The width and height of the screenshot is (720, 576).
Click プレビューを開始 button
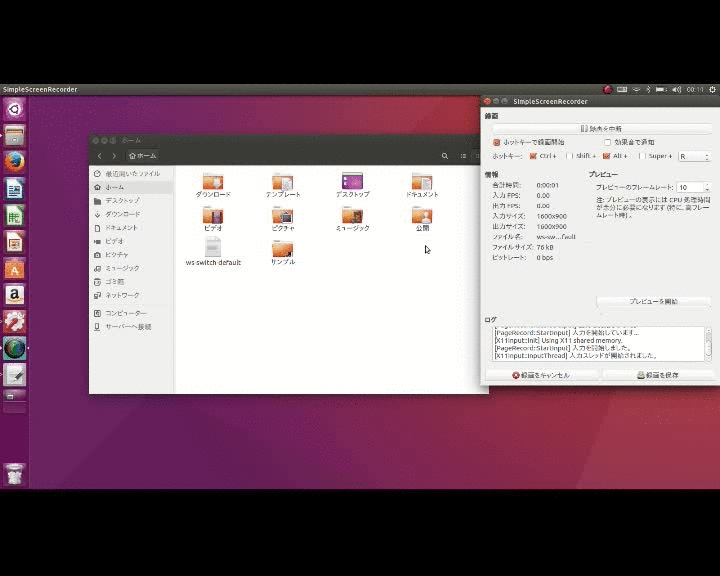(653, 301)
